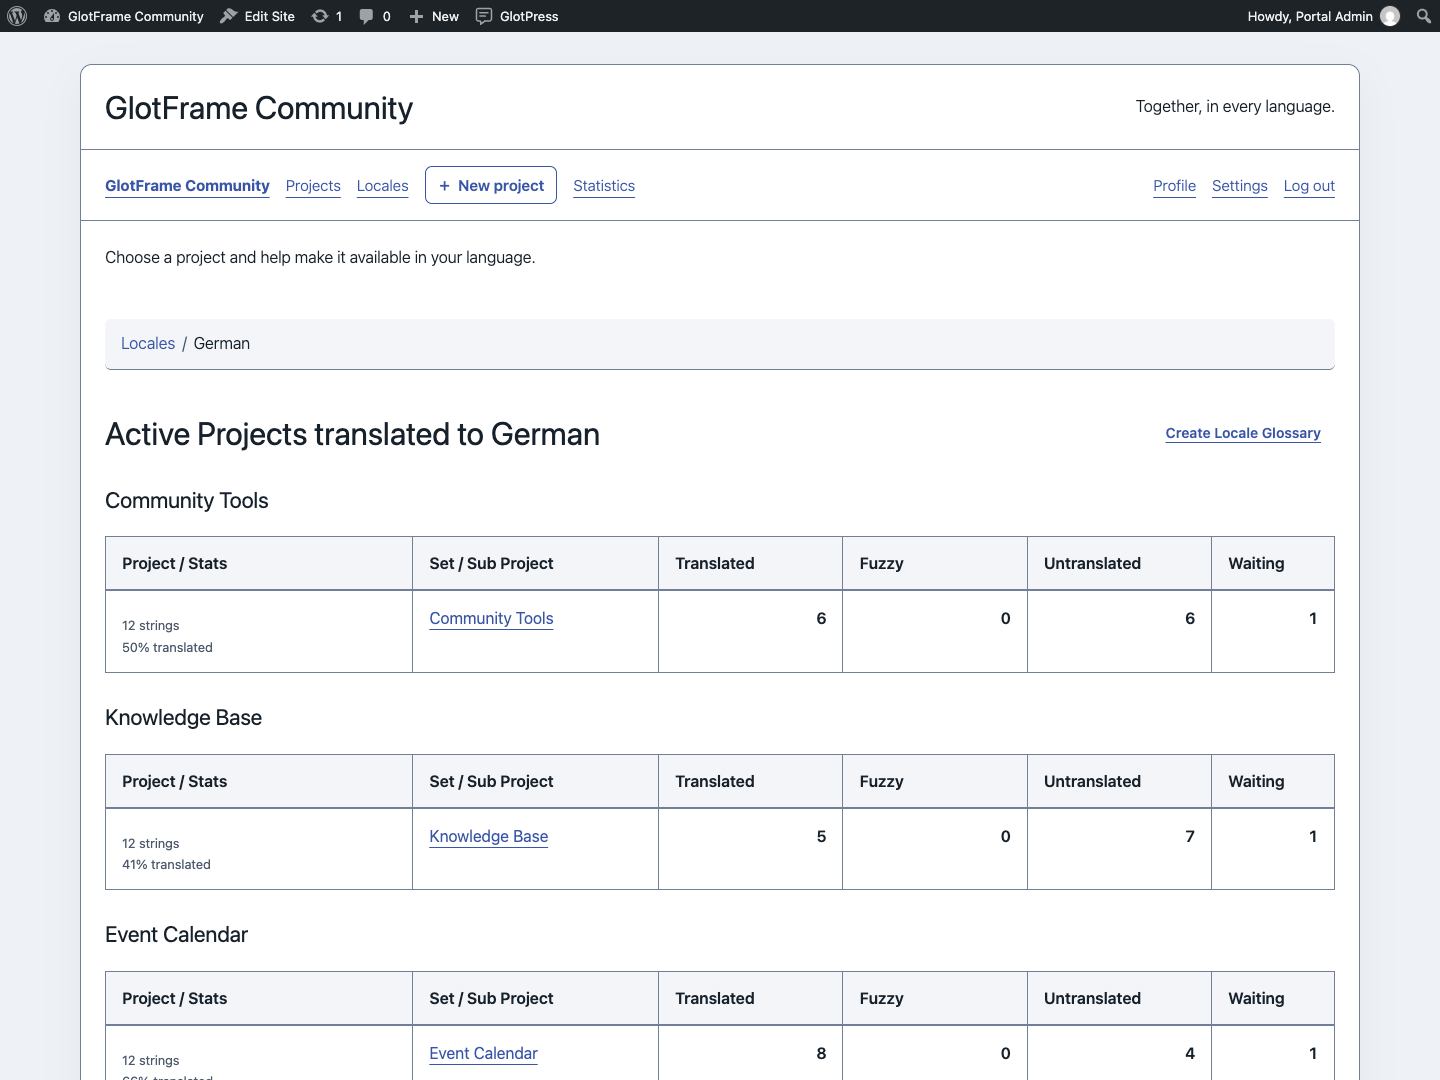Click the Untranslated count 4 for Event Calendar

(x=1190, y=1054)
